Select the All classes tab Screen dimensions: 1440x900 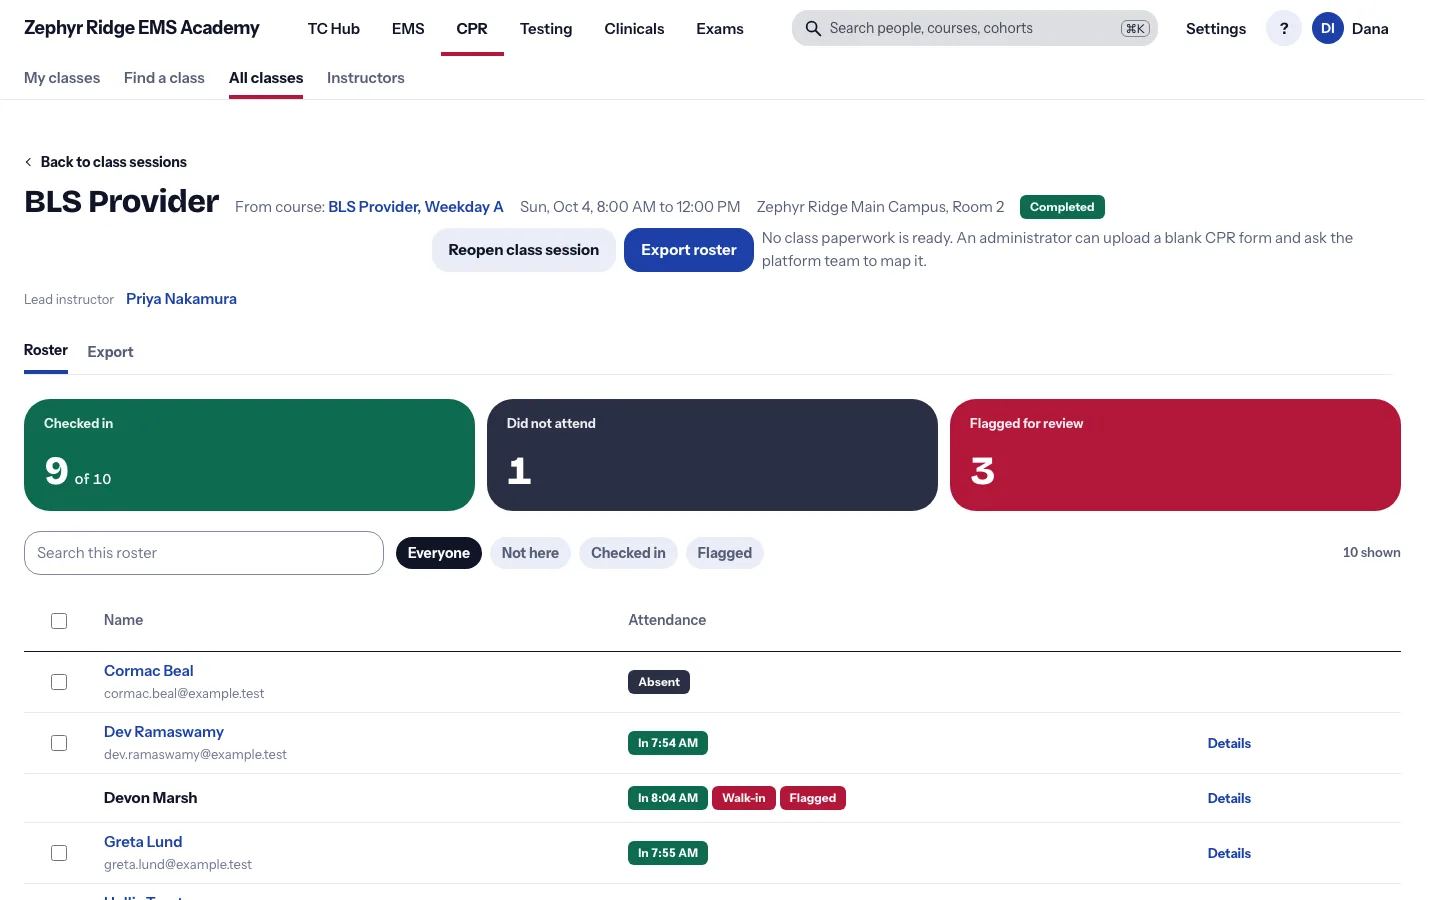pos(266,78)
